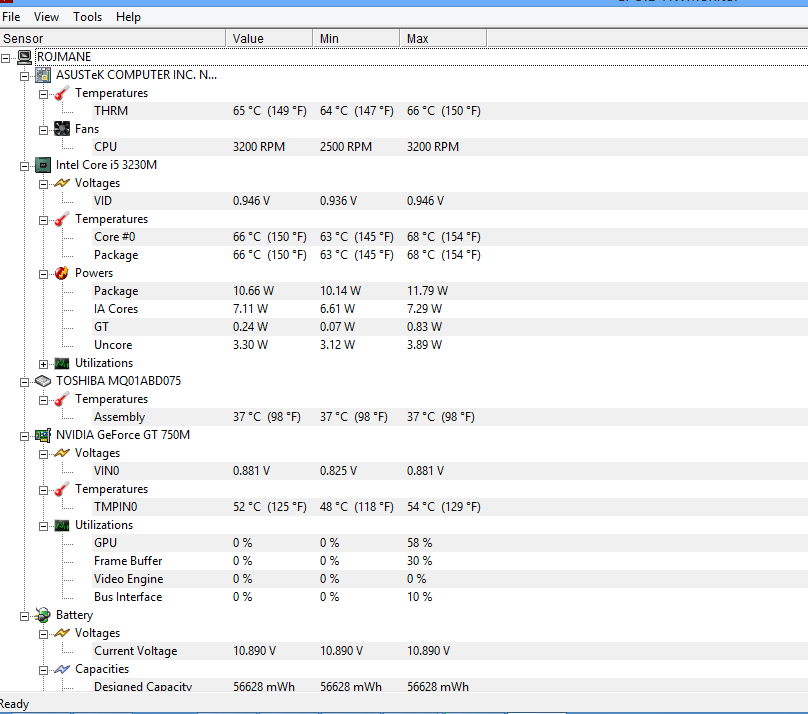Click the ASUSTeK motherboard icon
Viewport: 808px width, 714px height.
click(43, 75)
